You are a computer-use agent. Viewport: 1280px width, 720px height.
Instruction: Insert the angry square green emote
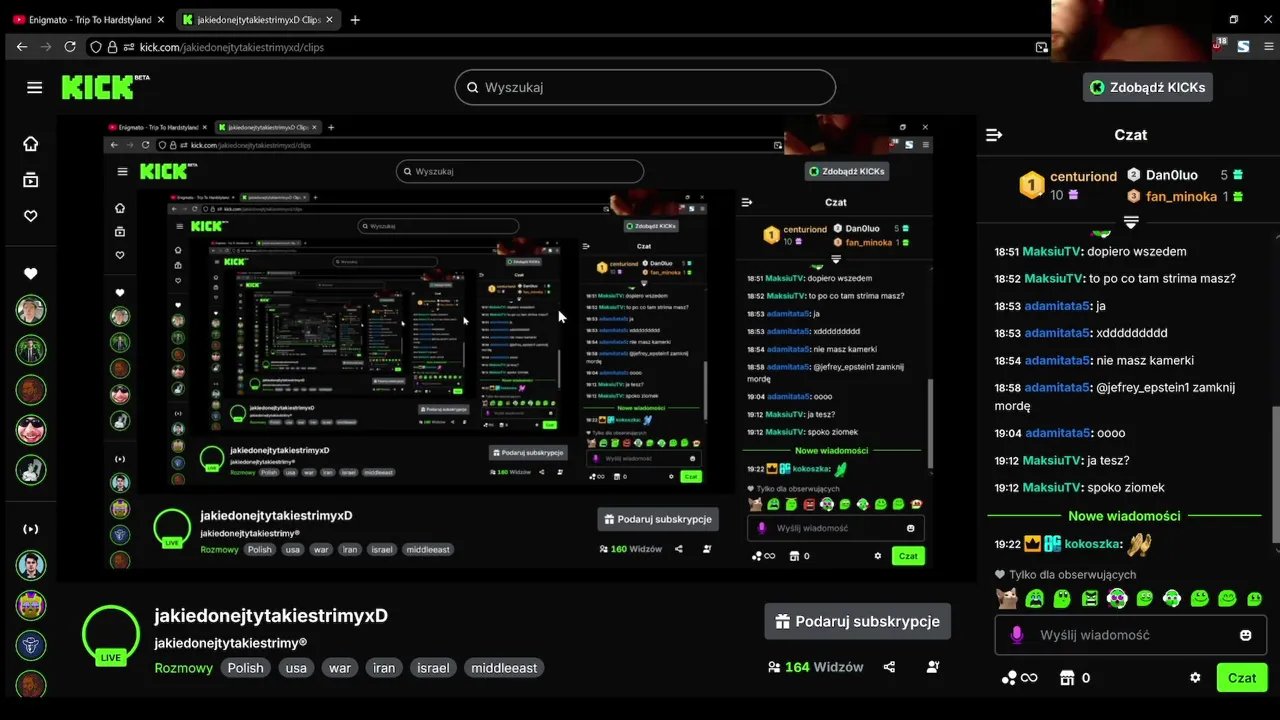point(1090,599)
